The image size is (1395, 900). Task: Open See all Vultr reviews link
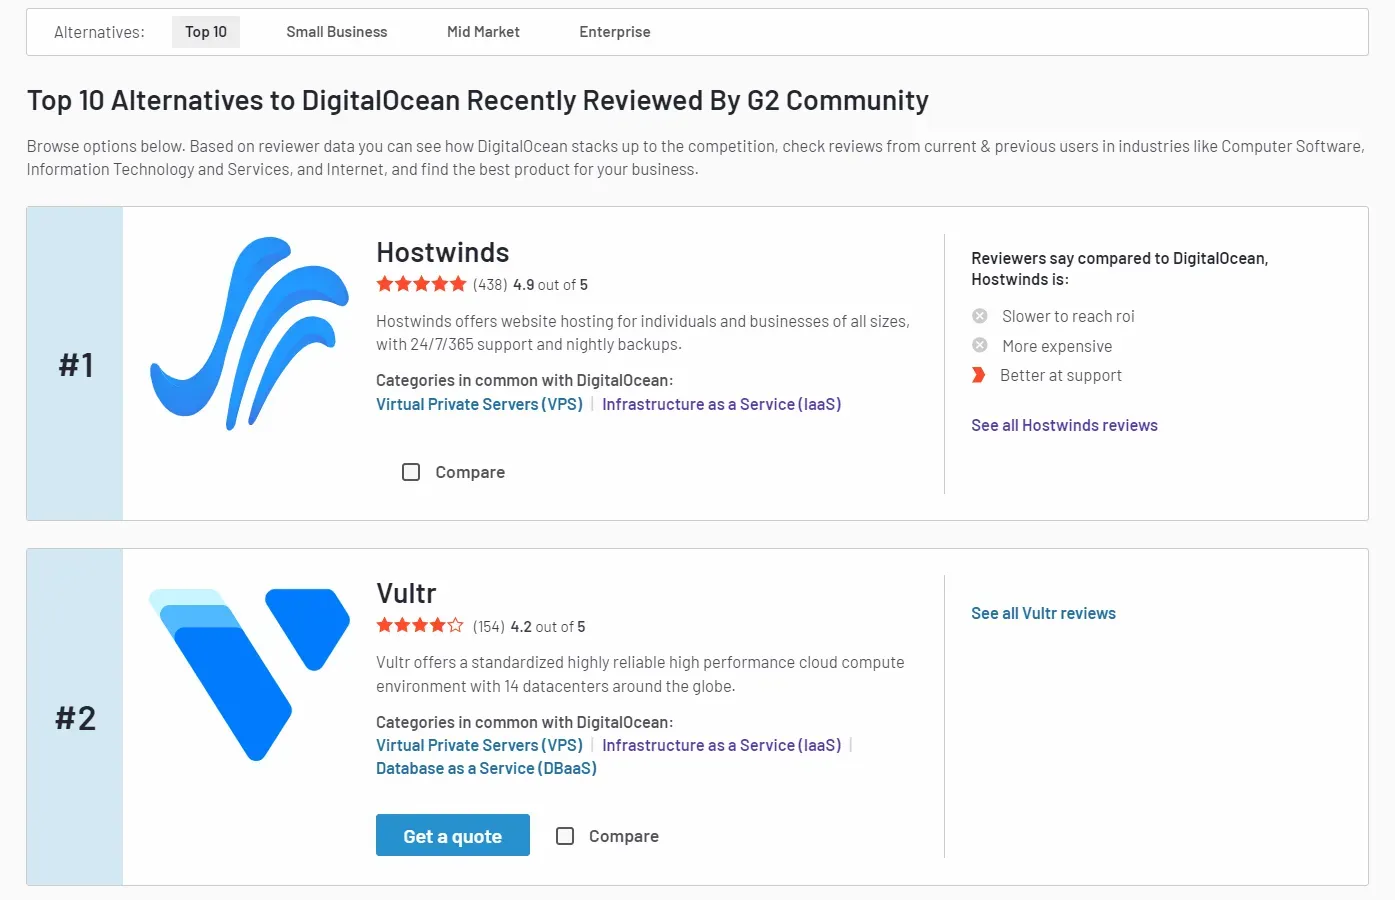[1043, 613]
